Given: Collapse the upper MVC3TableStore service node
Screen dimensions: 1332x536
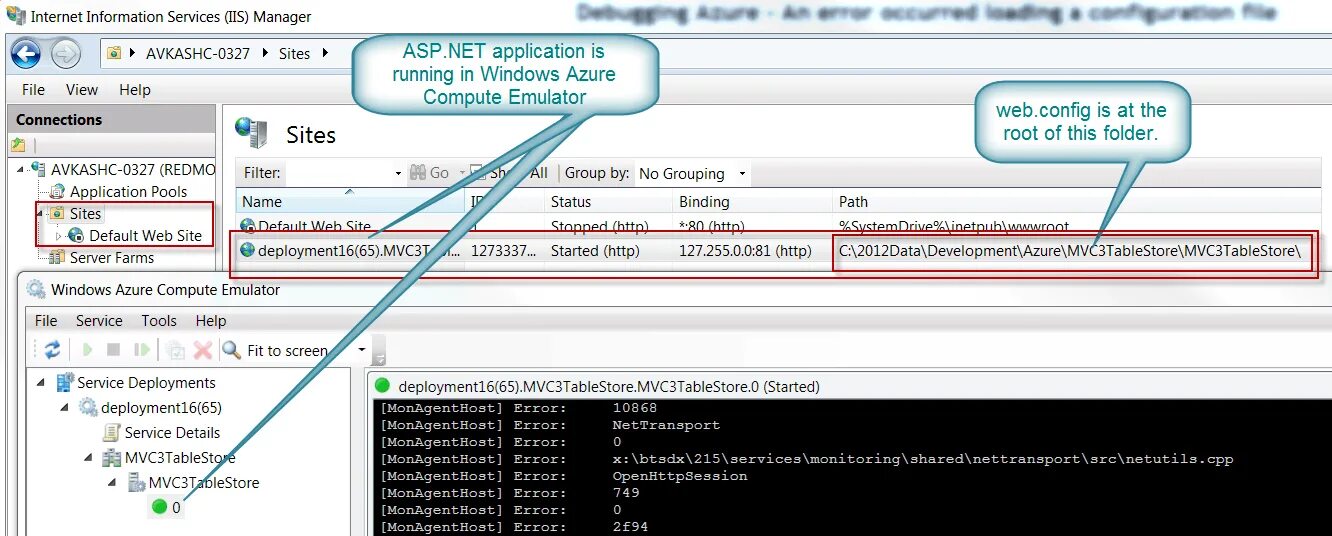Looking at the screenshot, I should [89, 457].
